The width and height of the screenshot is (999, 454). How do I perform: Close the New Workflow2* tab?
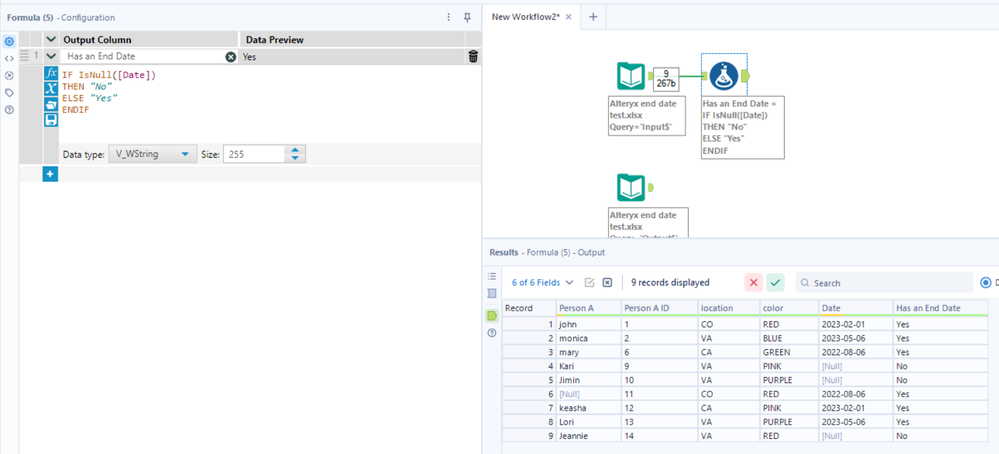pos(569,17)
